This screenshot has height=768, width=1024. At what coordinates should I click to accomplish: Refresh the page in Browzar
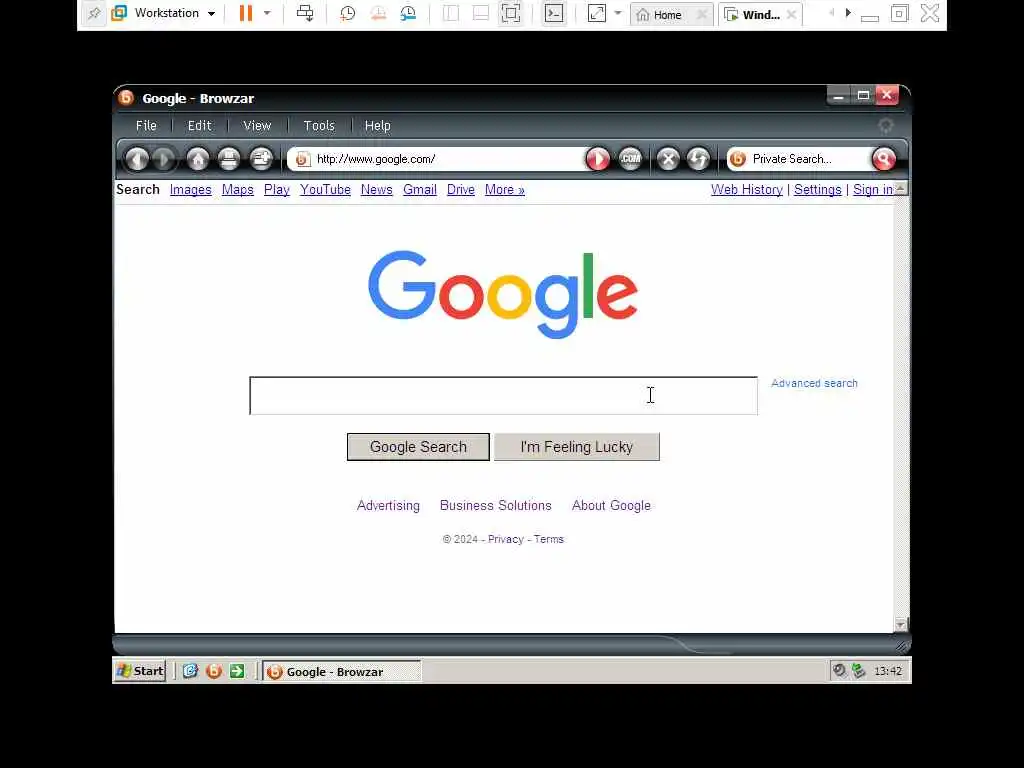click(698, 159)
